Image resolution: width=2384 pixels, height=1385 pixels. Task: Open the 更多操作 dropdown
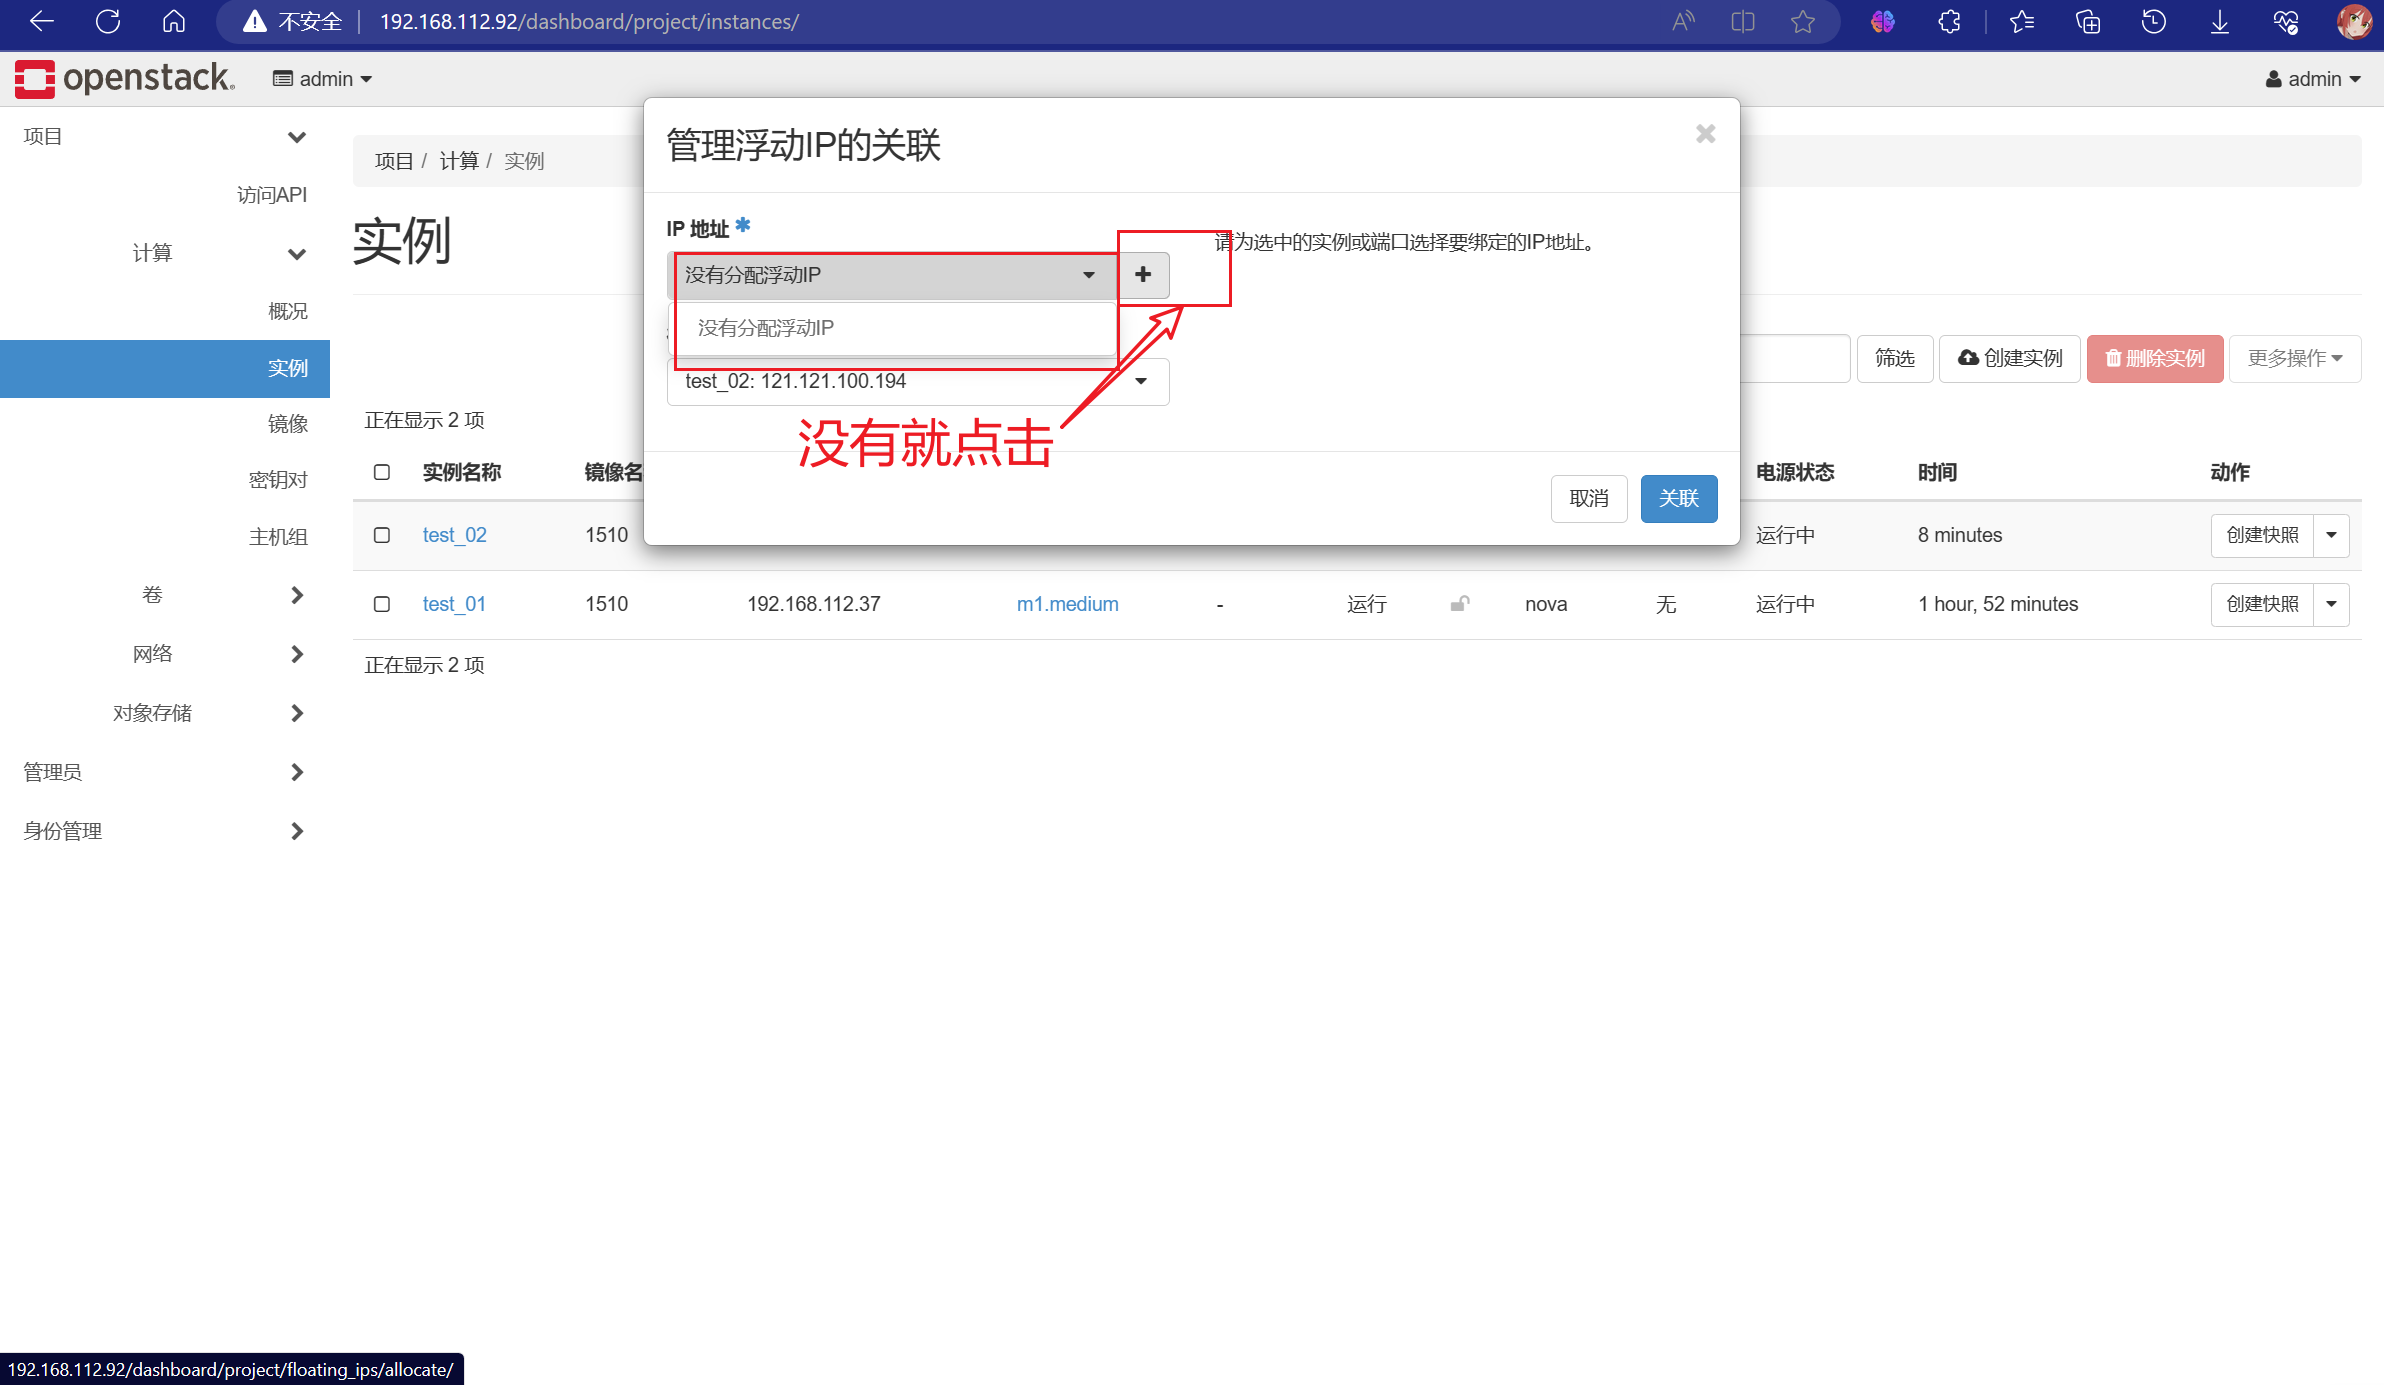click(2294, 357)
